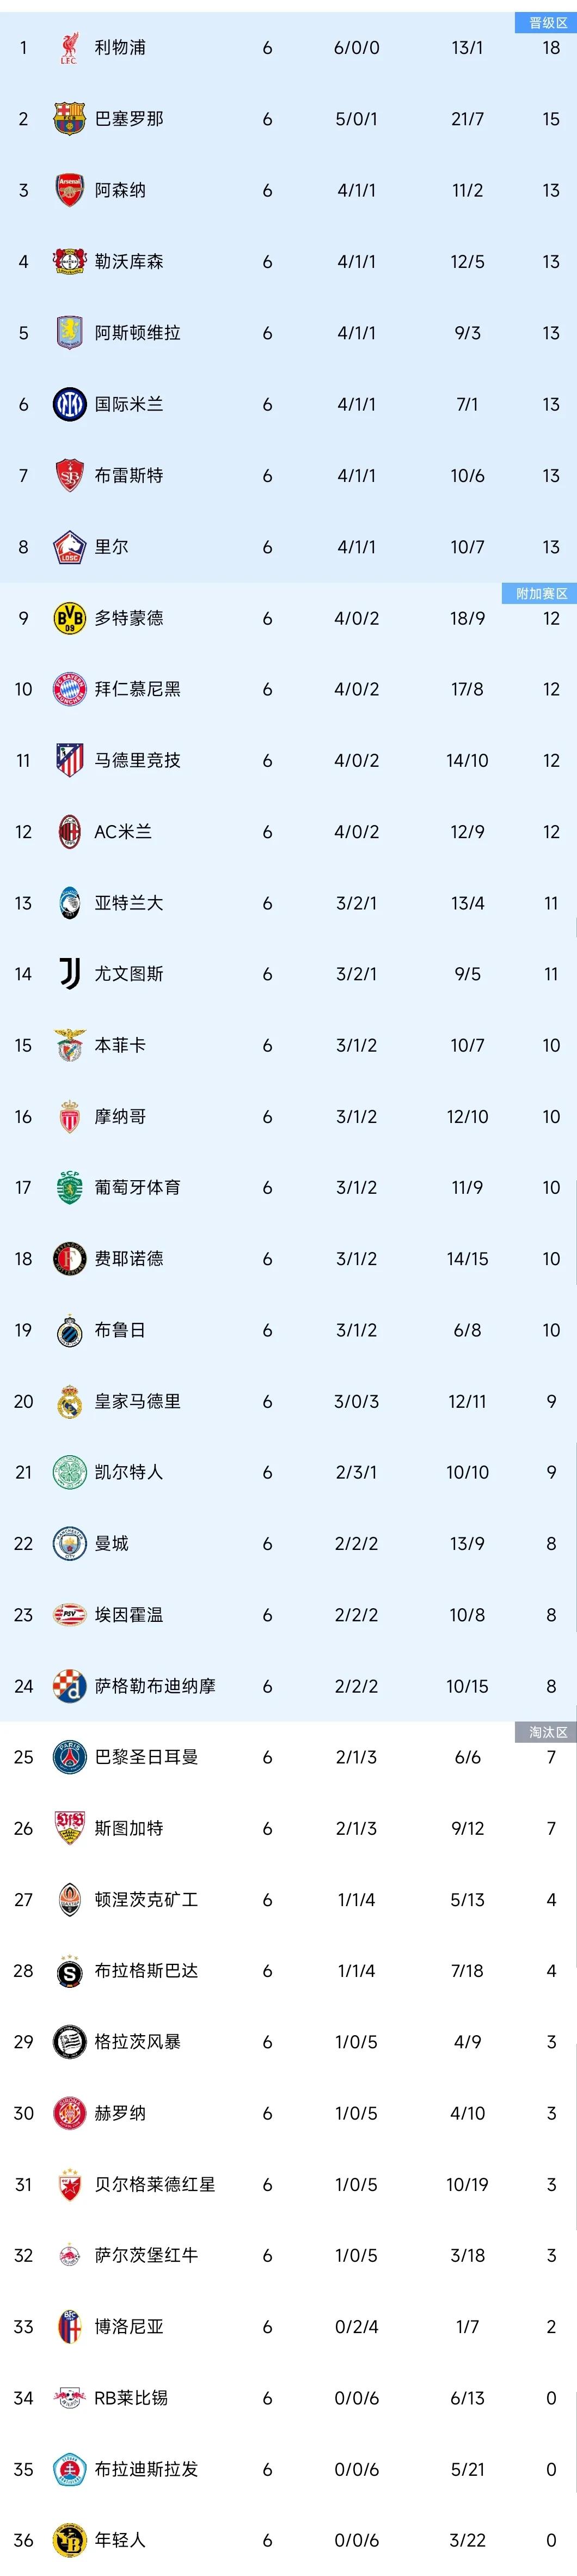Click the Real Madrid crest
This screenshot has height=2576, width=577.
pyautogui.click(x=69, y=1401)
